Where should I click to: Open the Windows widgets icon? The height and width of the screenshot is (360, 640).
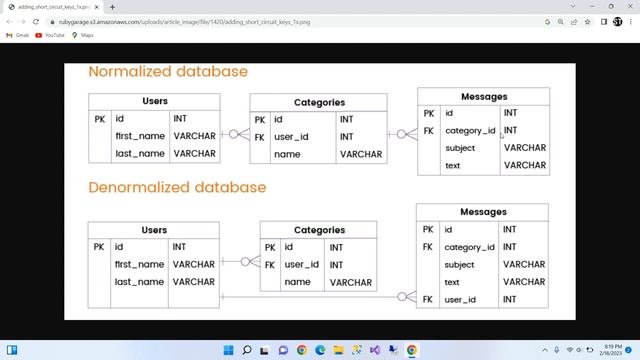[x=12, y=350]
